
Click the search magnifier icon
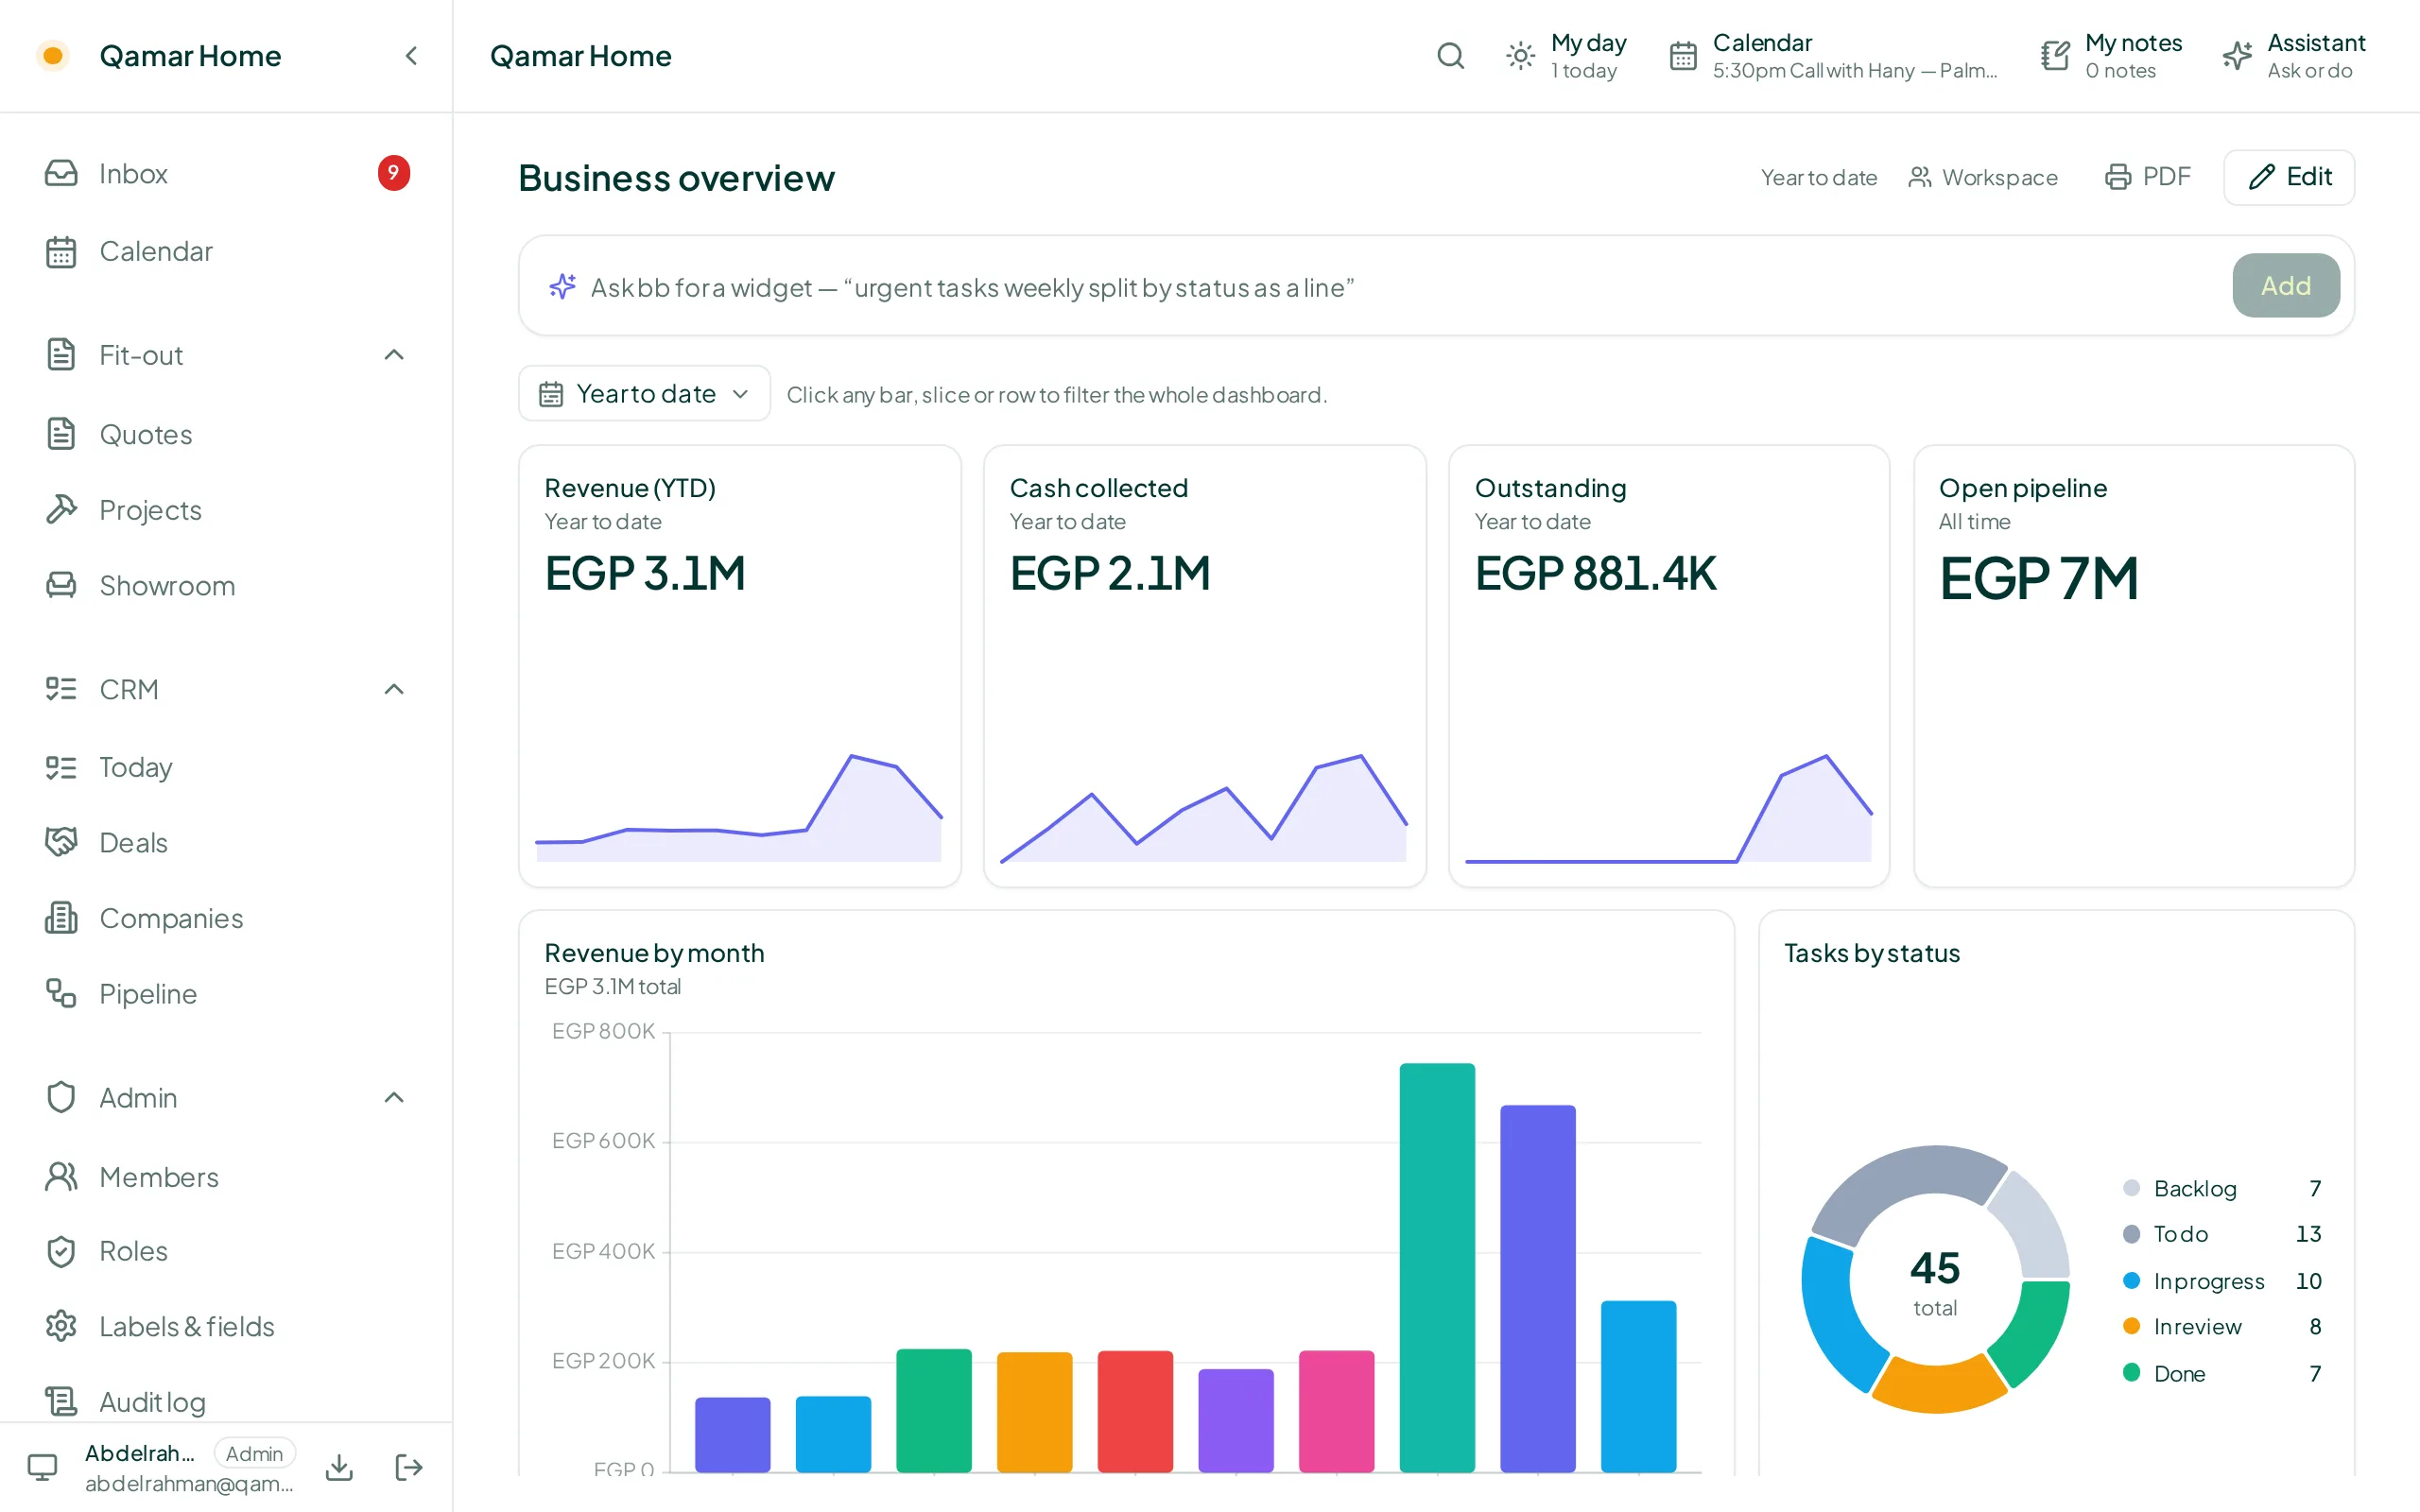1450,56
